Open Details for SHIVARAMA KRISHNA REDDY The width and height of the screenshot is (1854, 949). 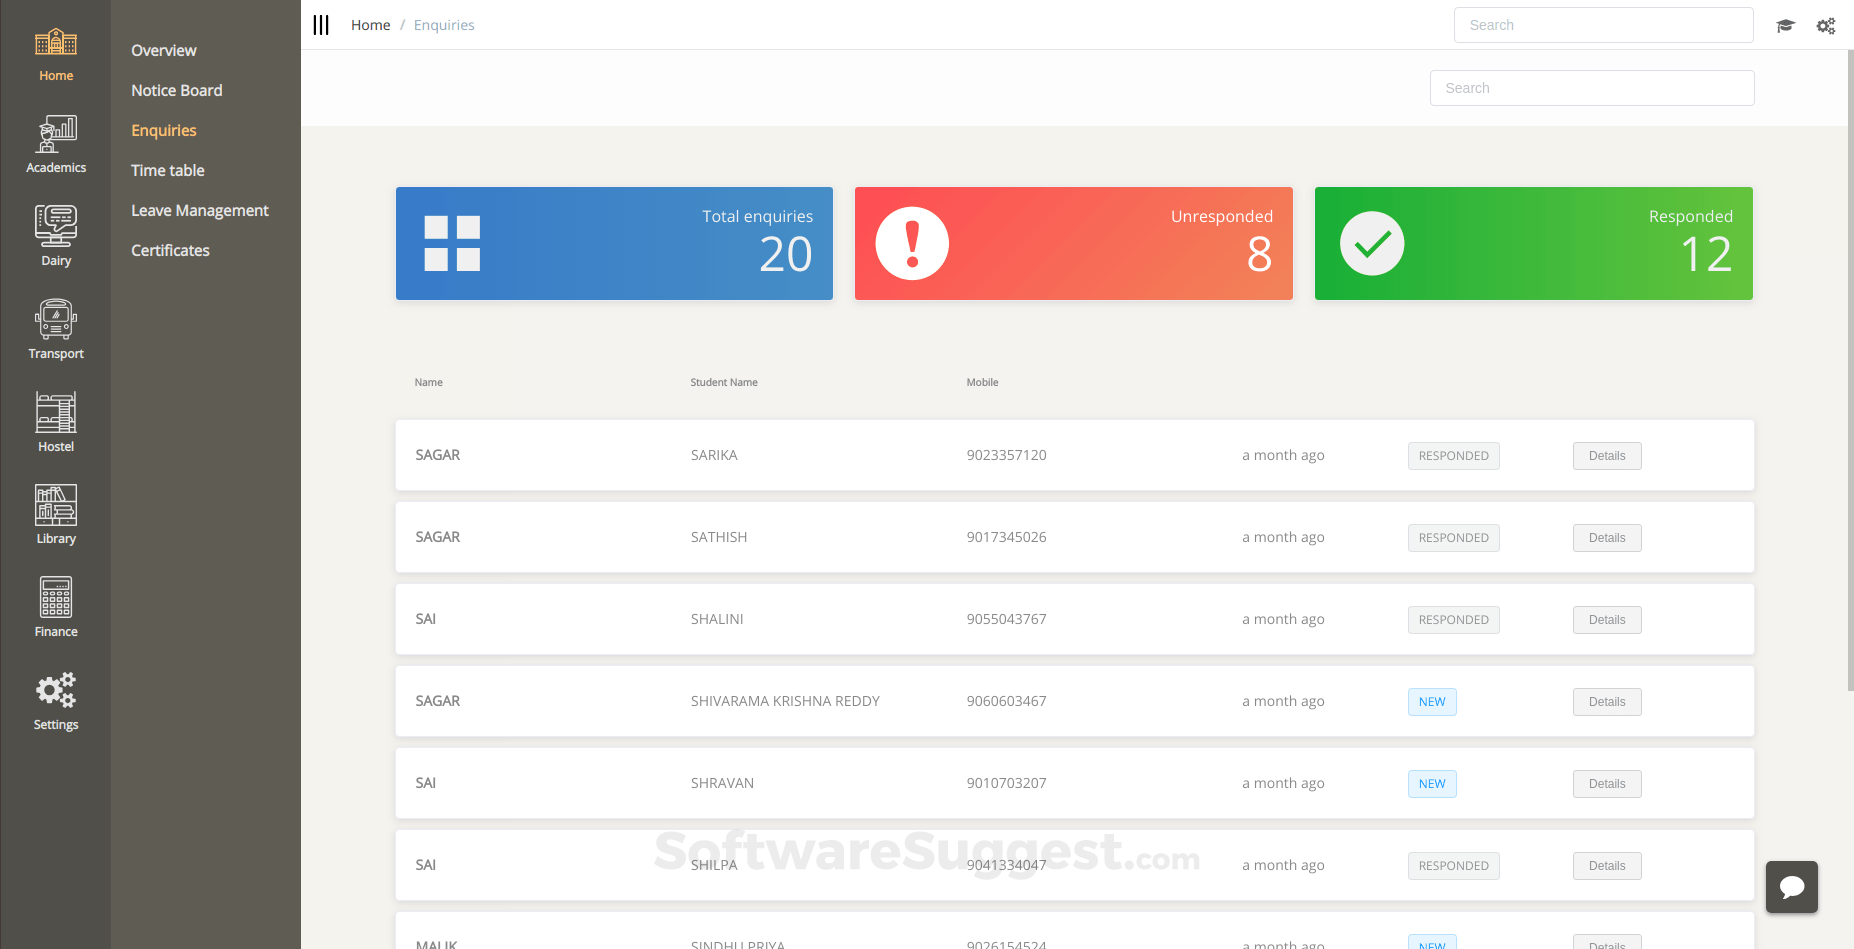[x=1607, y=702]
